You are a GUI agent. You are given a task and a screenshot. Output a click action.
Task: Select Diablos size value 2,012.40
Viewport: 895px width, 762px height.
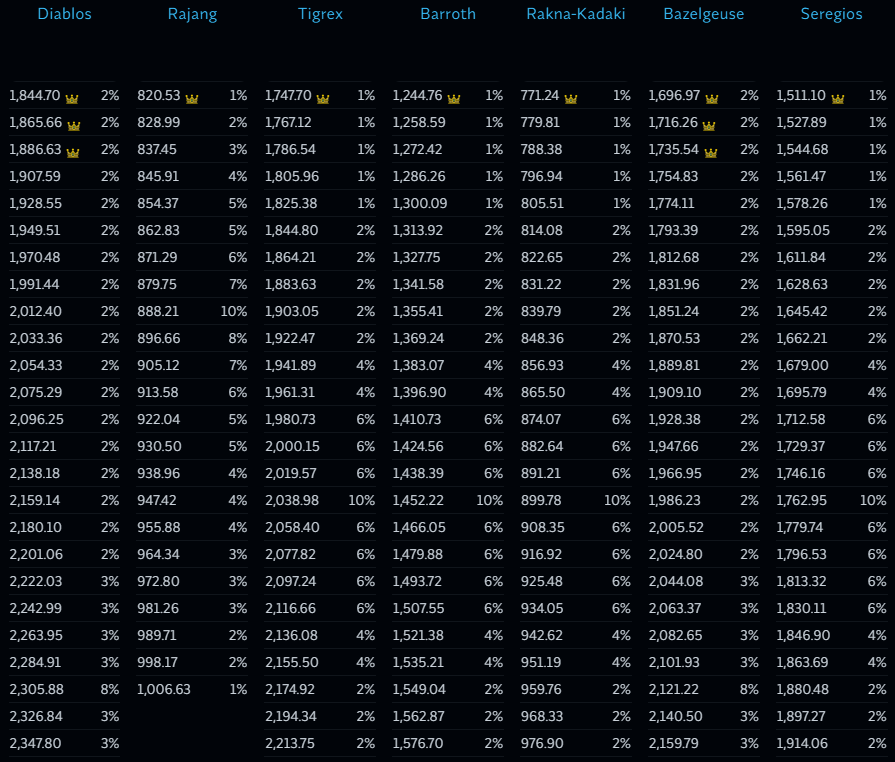(x=35, y=312)
